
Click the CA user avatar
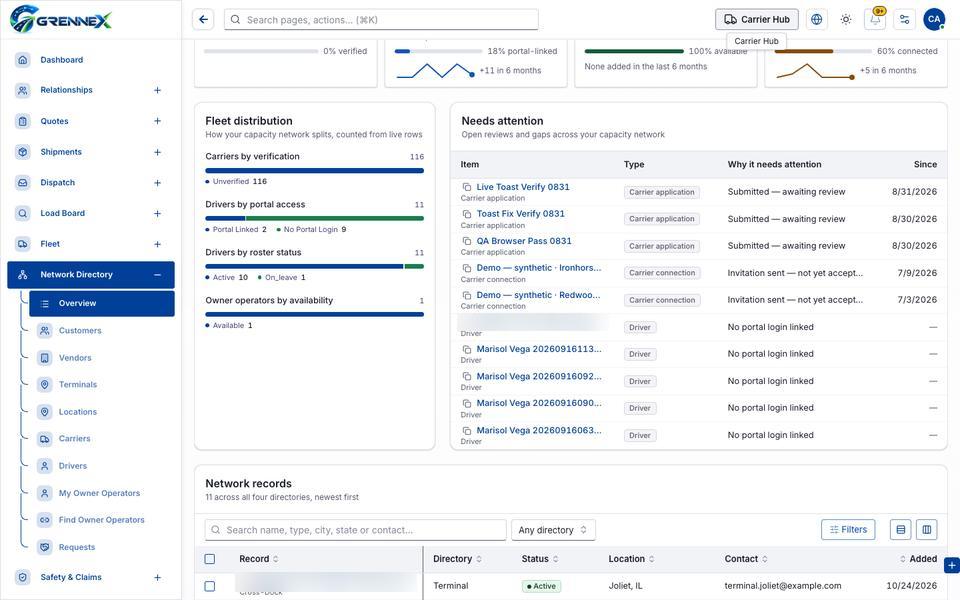point(934,20)
